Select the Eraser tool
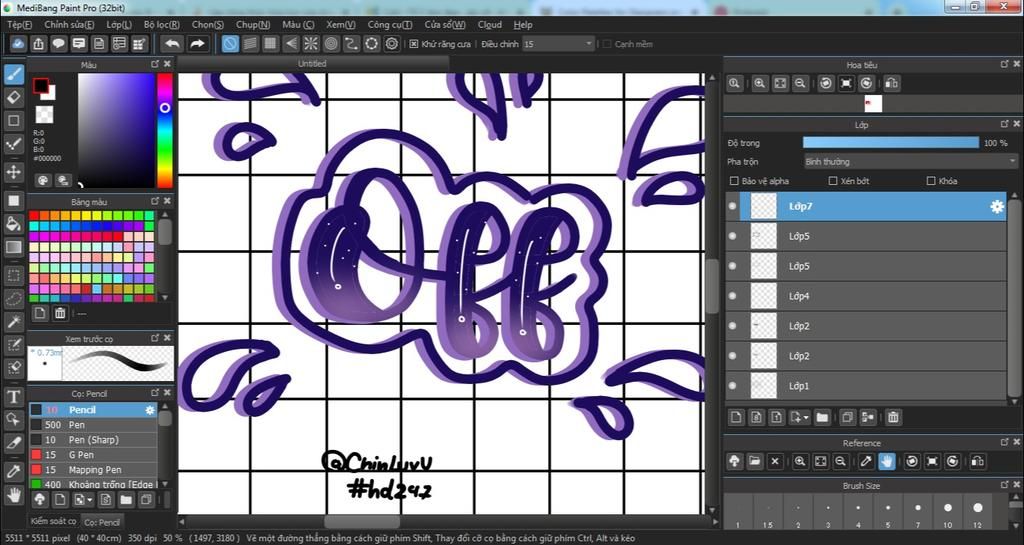Image resolution: width=1024 pixels, height=545 pixels. pos(14,97)
